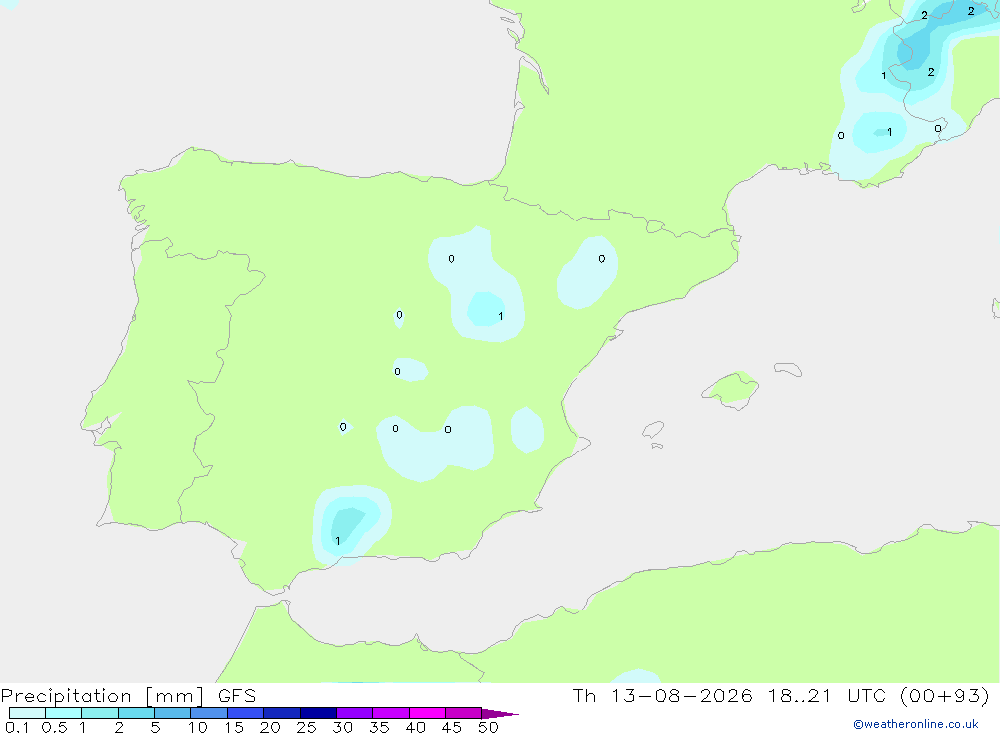Click the 2–5 mm legend color segment
The width and height of the screenshot is (1000, 733).
[x=136, y=713]
